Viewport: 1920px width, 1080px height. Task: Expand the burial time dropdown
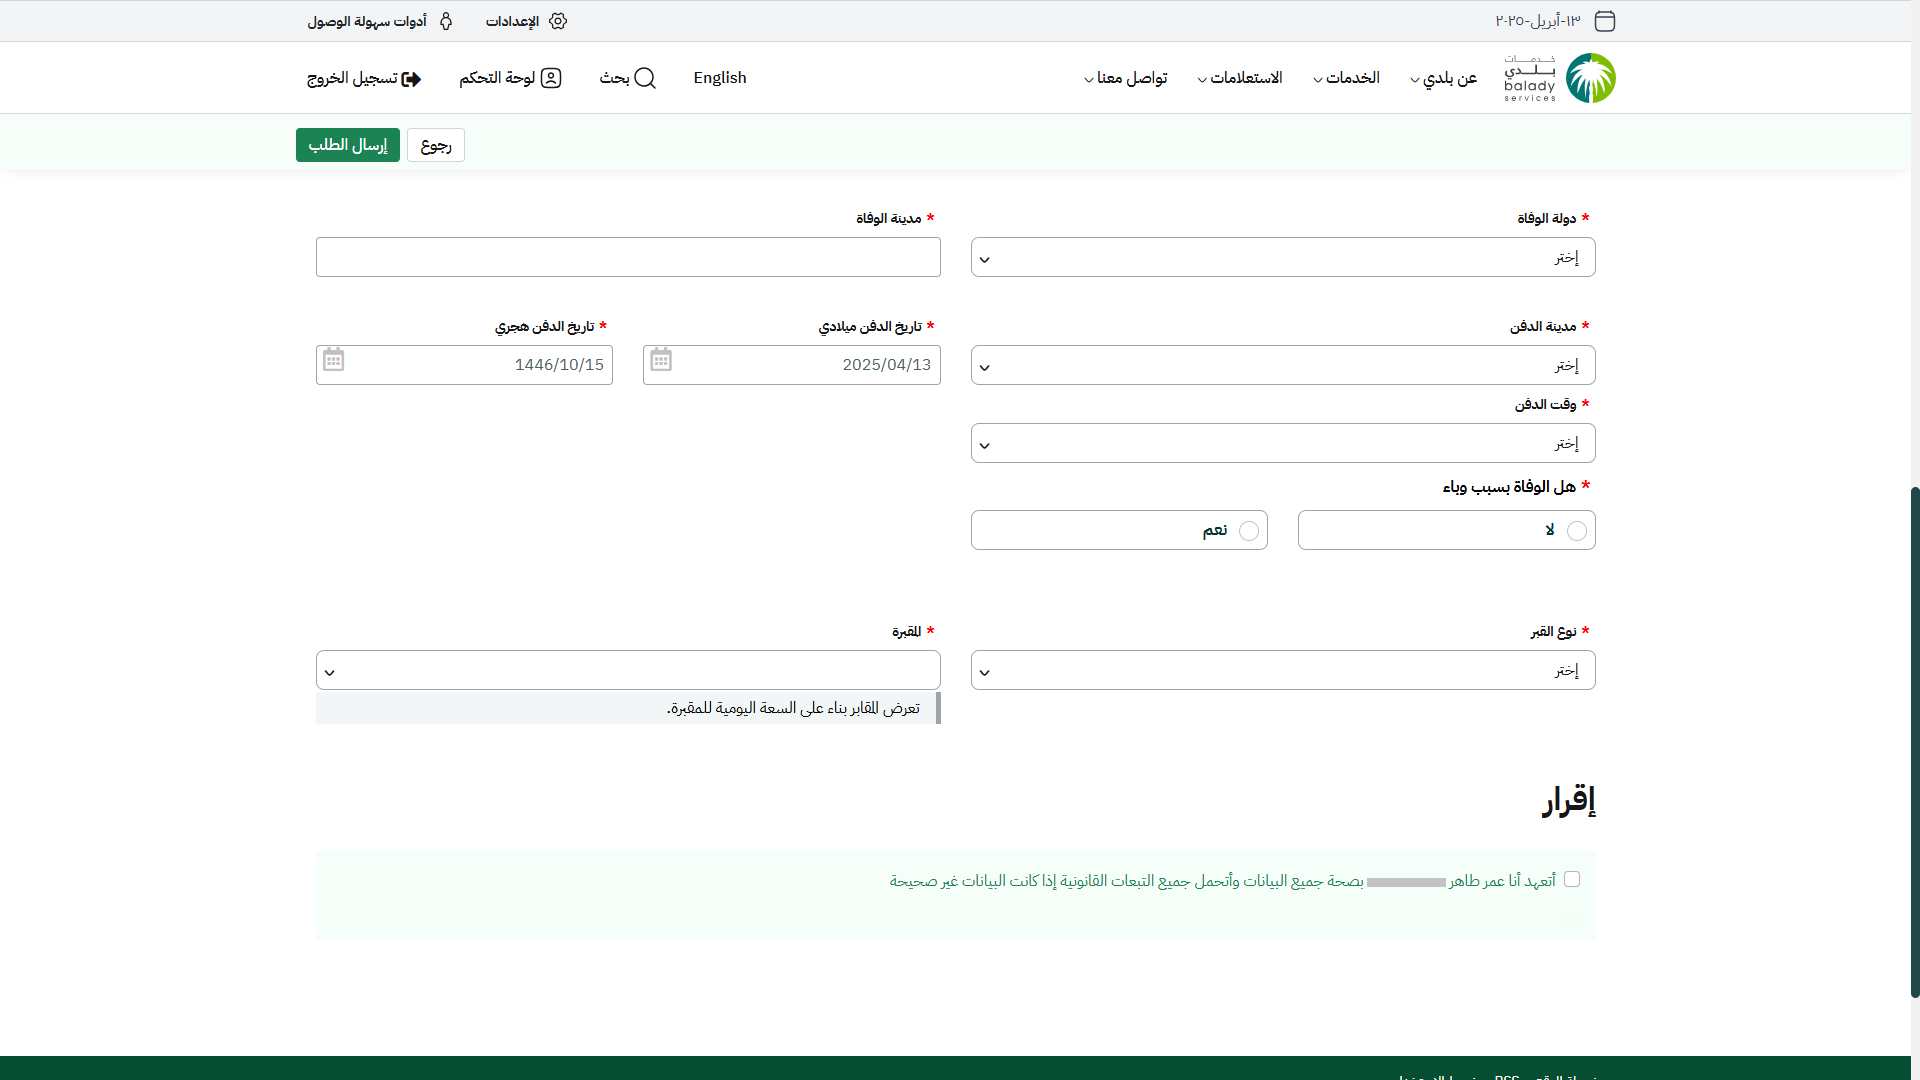1283,444
